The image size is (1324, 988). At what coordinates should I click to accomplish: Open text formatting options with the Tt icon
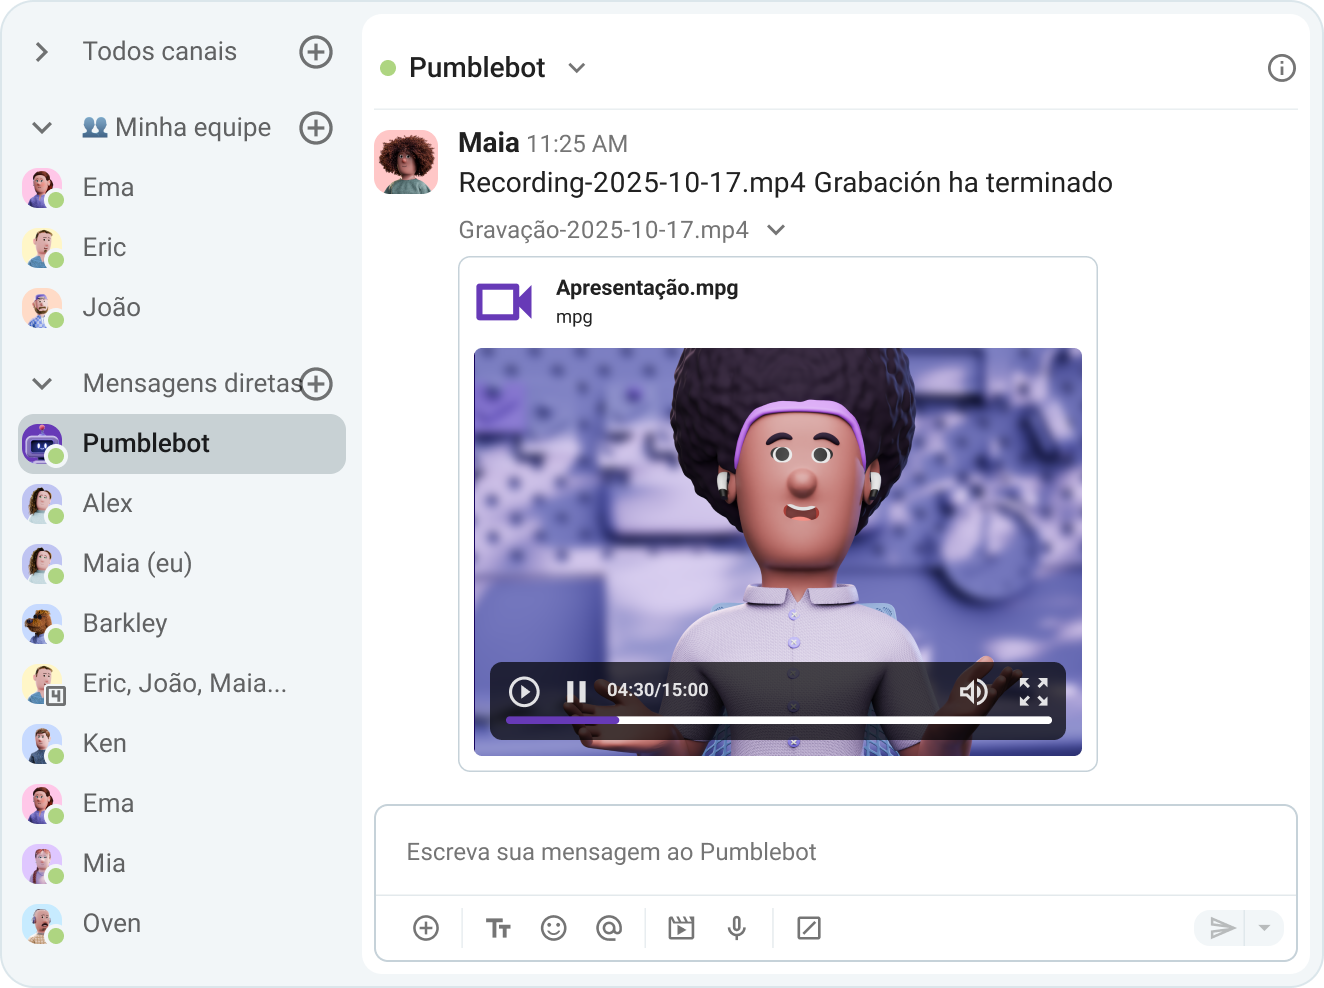[x=498, y=928]
